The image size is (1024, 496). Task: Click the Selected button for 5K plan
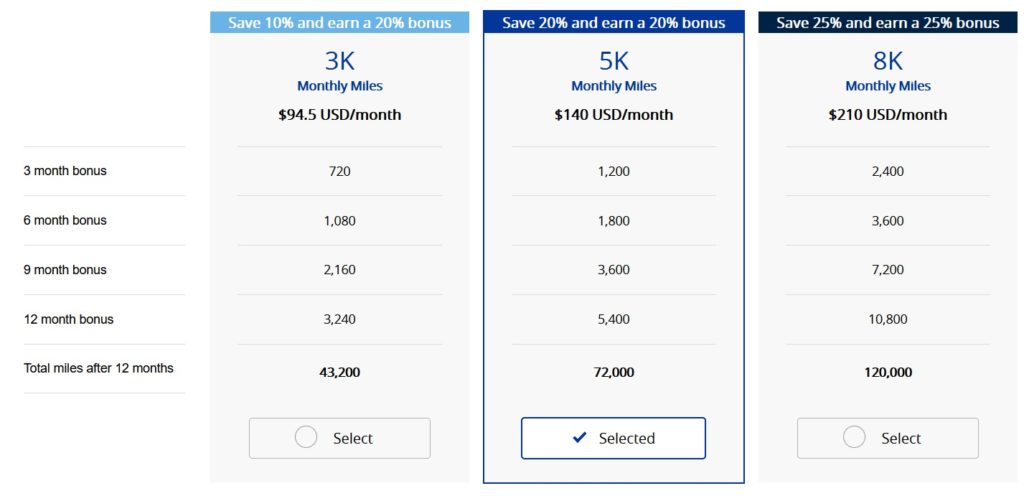click(613, 438)
